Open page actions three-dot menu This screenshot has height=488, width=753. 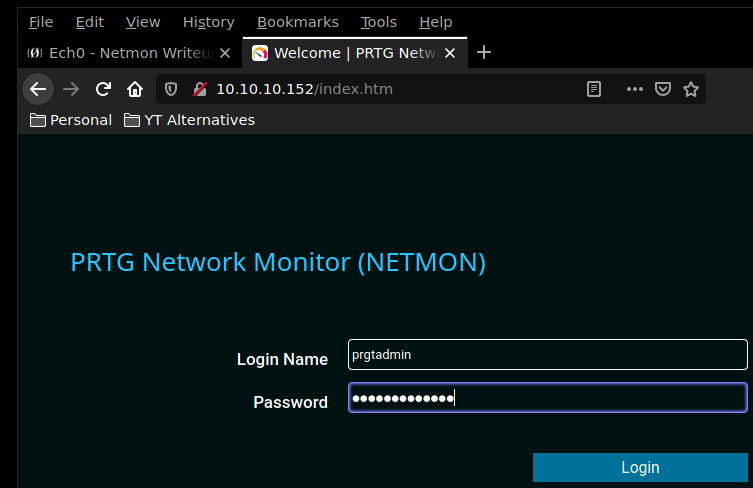(x=634, y=89)
